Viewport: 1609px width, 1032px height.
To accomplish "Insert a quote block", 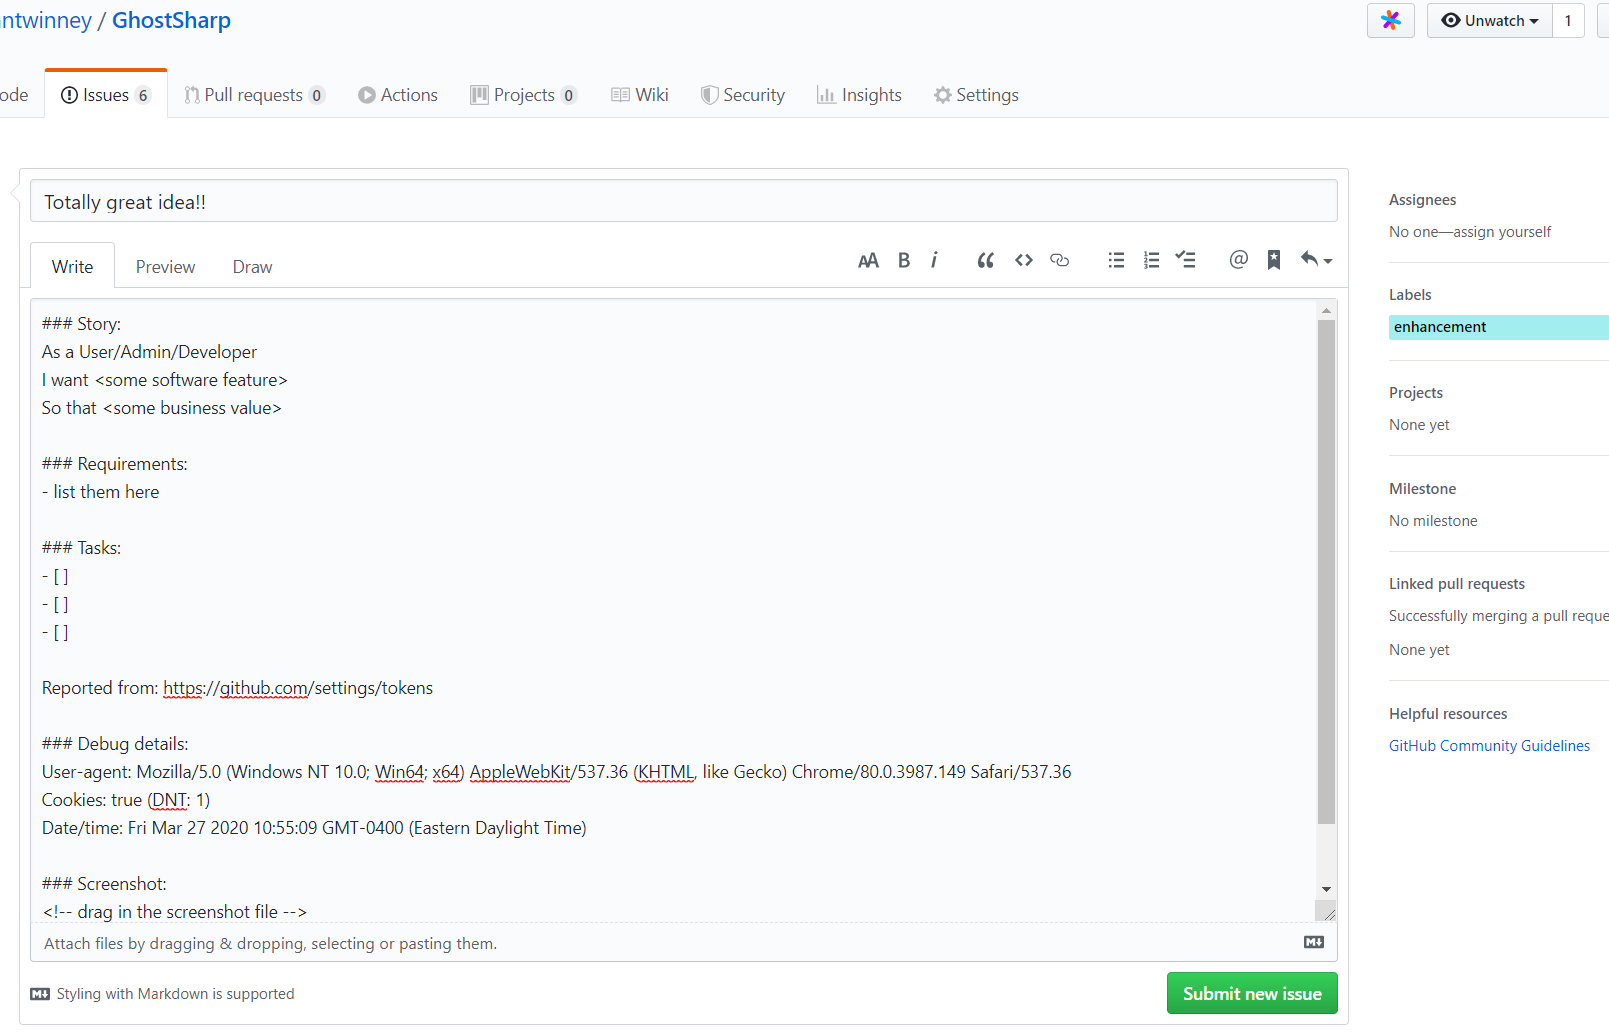I will (x=985, y=261).
